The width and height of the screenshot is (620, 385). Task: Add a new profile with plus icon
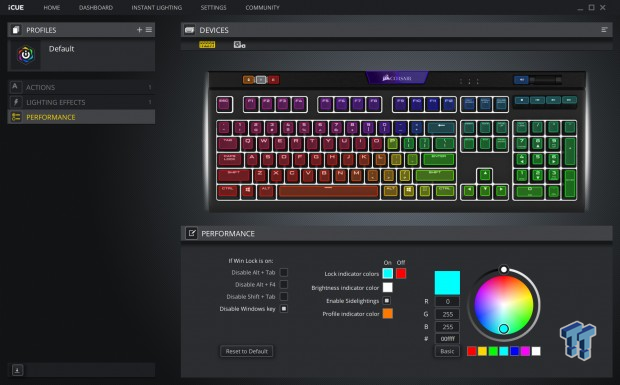tap(139, 30)
